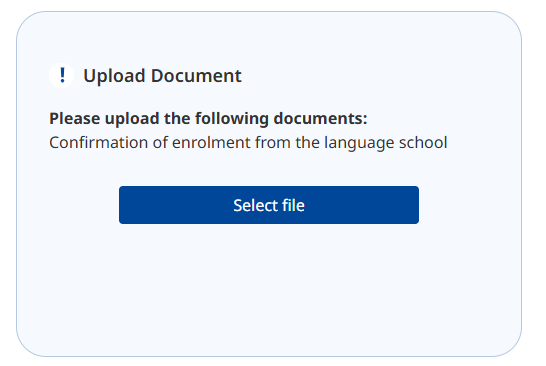The height and width of the screenshot is (366, 546).
Task: Open the file chooser via Select file
Action: (x=269, y=205)
